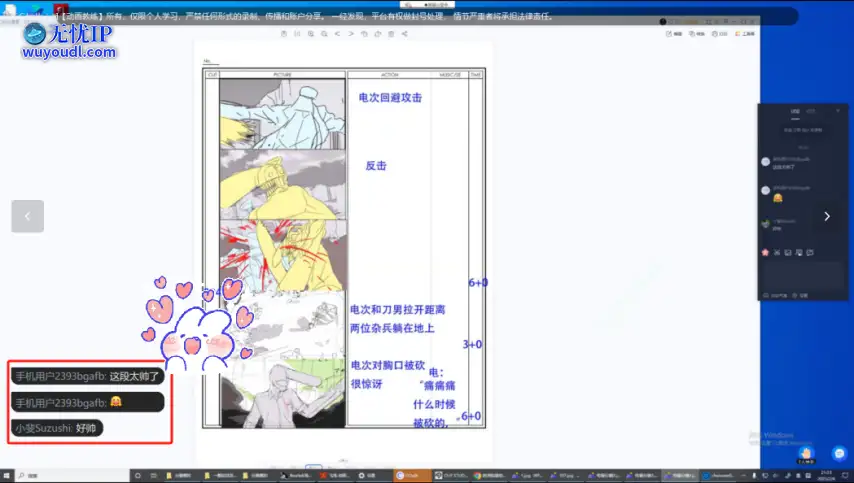Open the taskbar settings gear app
Screen dimensions: 854x483
point(368,475)
